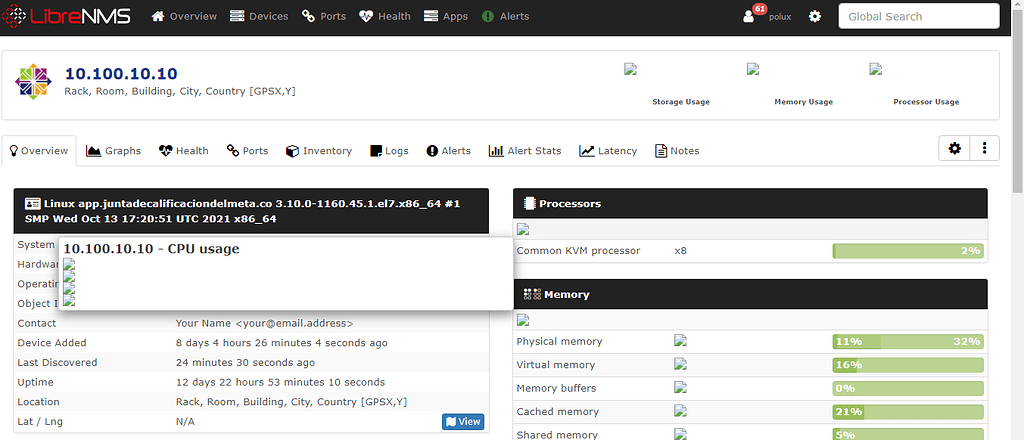Click the Processors panel header link
The image size is (1024, 440).
(x=570, y=204)
